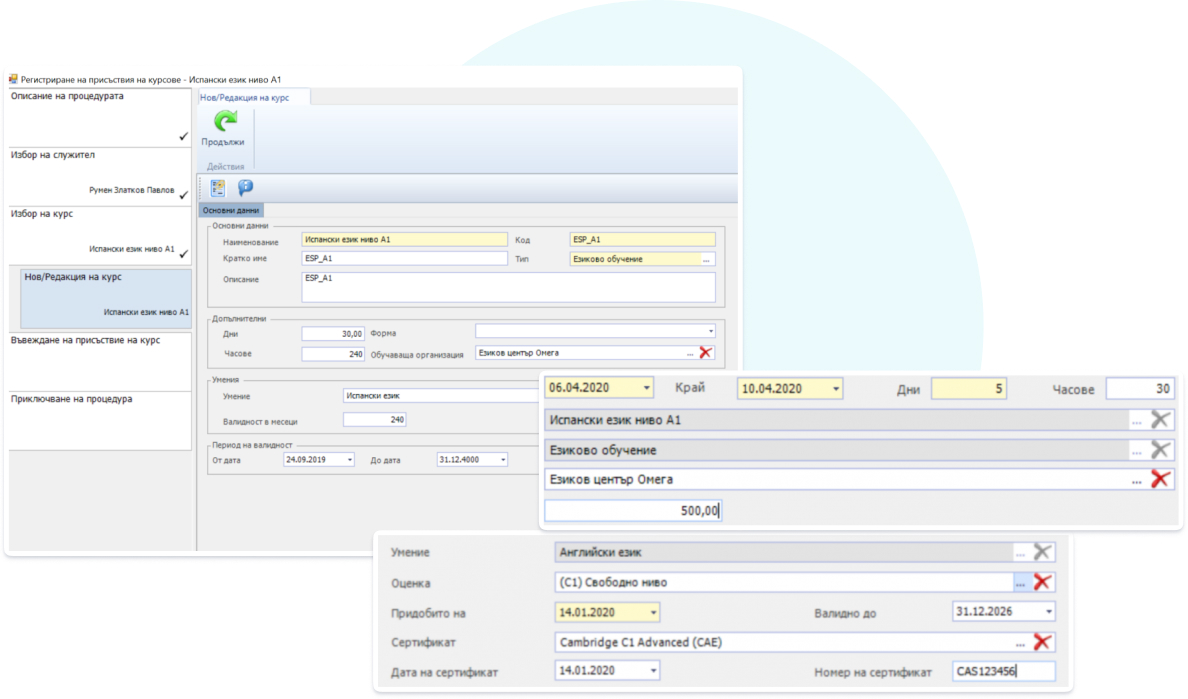
Task: Click the Наименование field Испански език ниво А1
Action: [x=405, y=239]
